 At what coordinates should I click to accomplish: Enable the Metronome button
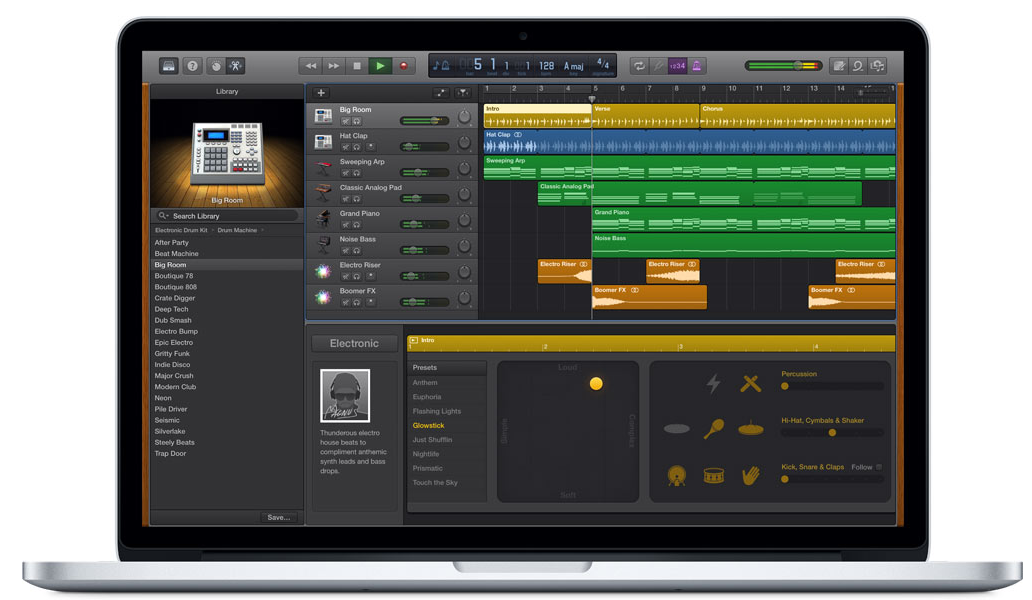pyautogui.click(x=697, y=66)
